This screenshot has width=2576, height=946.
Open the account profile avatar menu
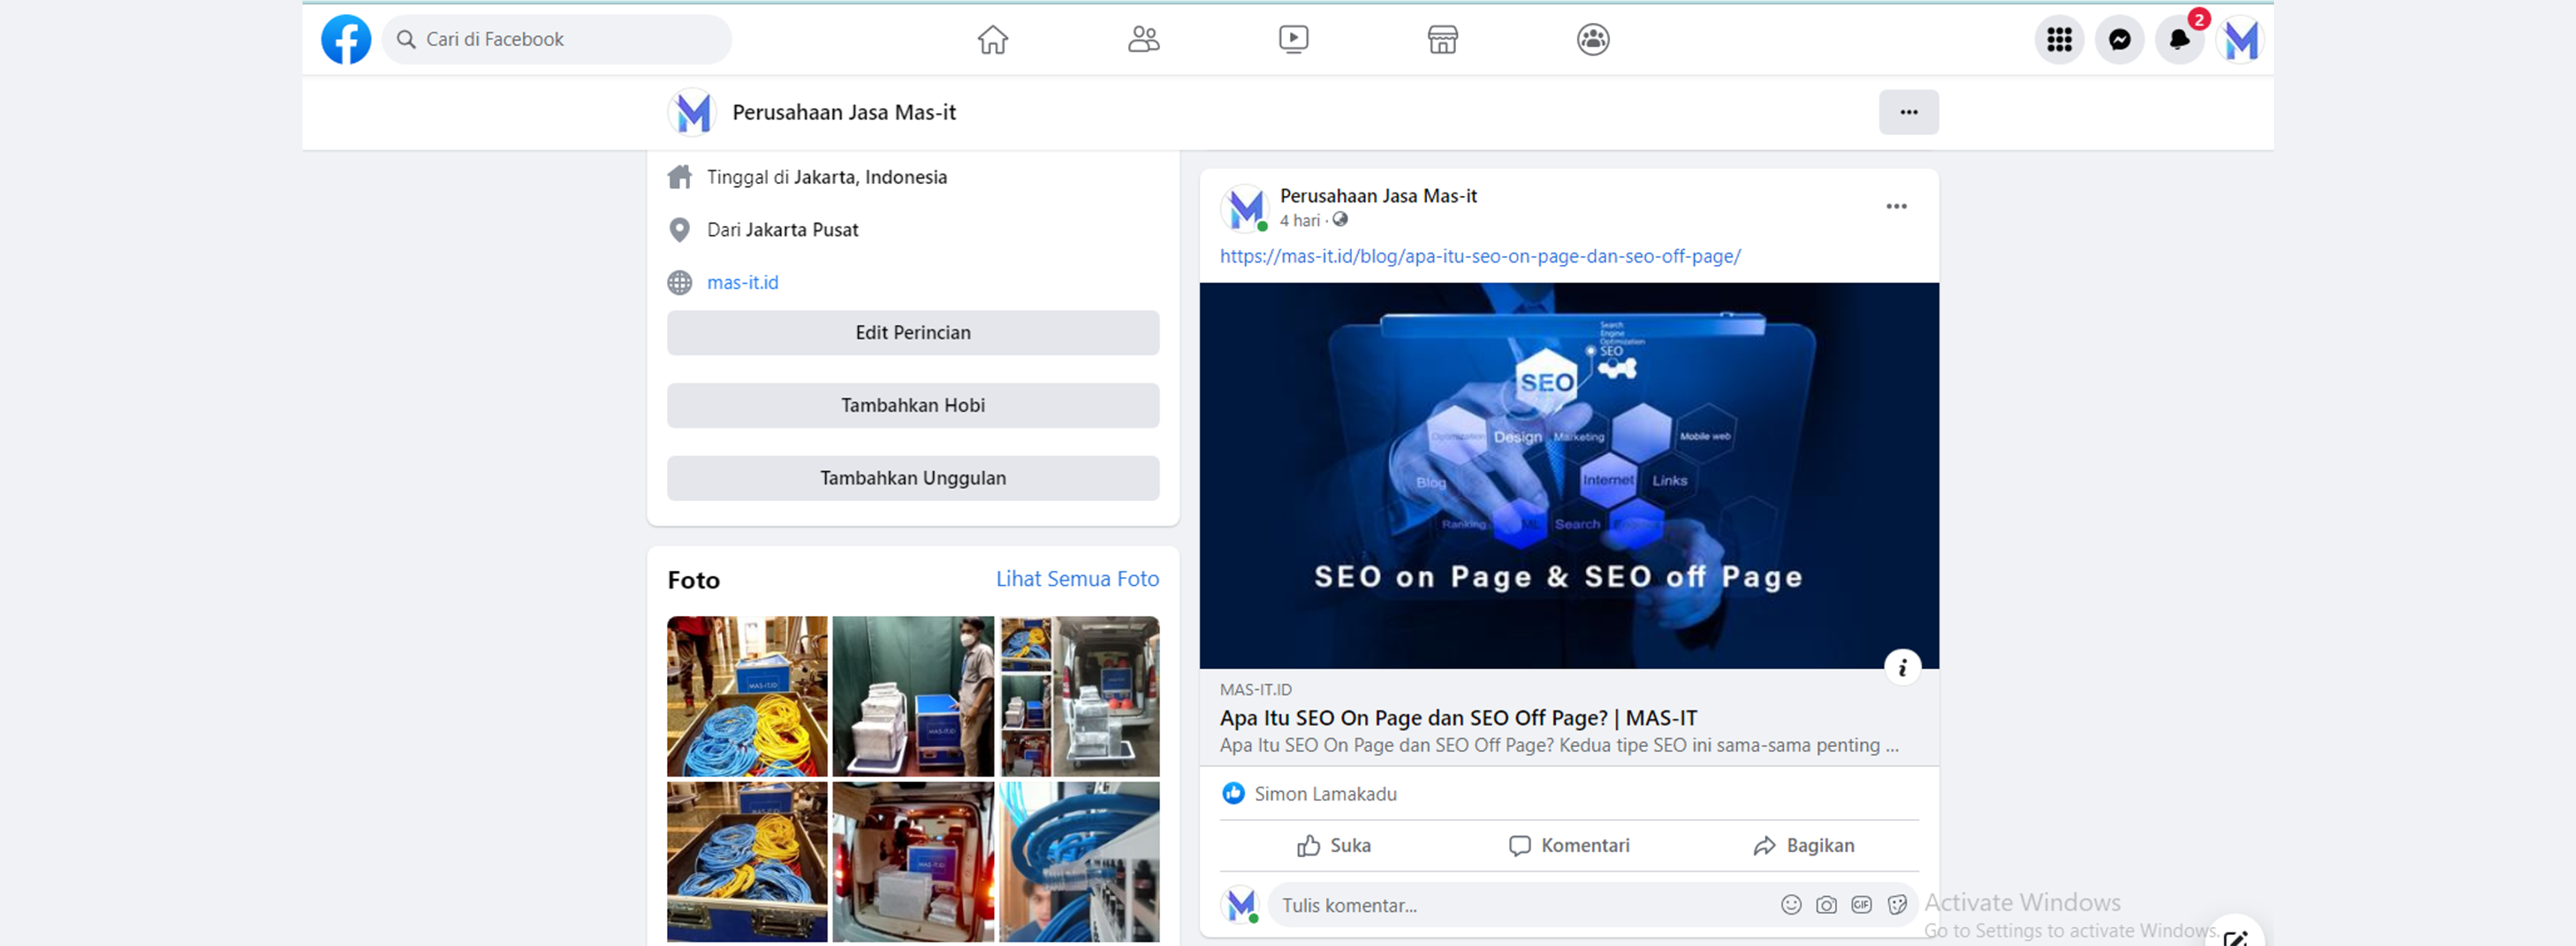pyautogui.click(x=2240, y=40)
